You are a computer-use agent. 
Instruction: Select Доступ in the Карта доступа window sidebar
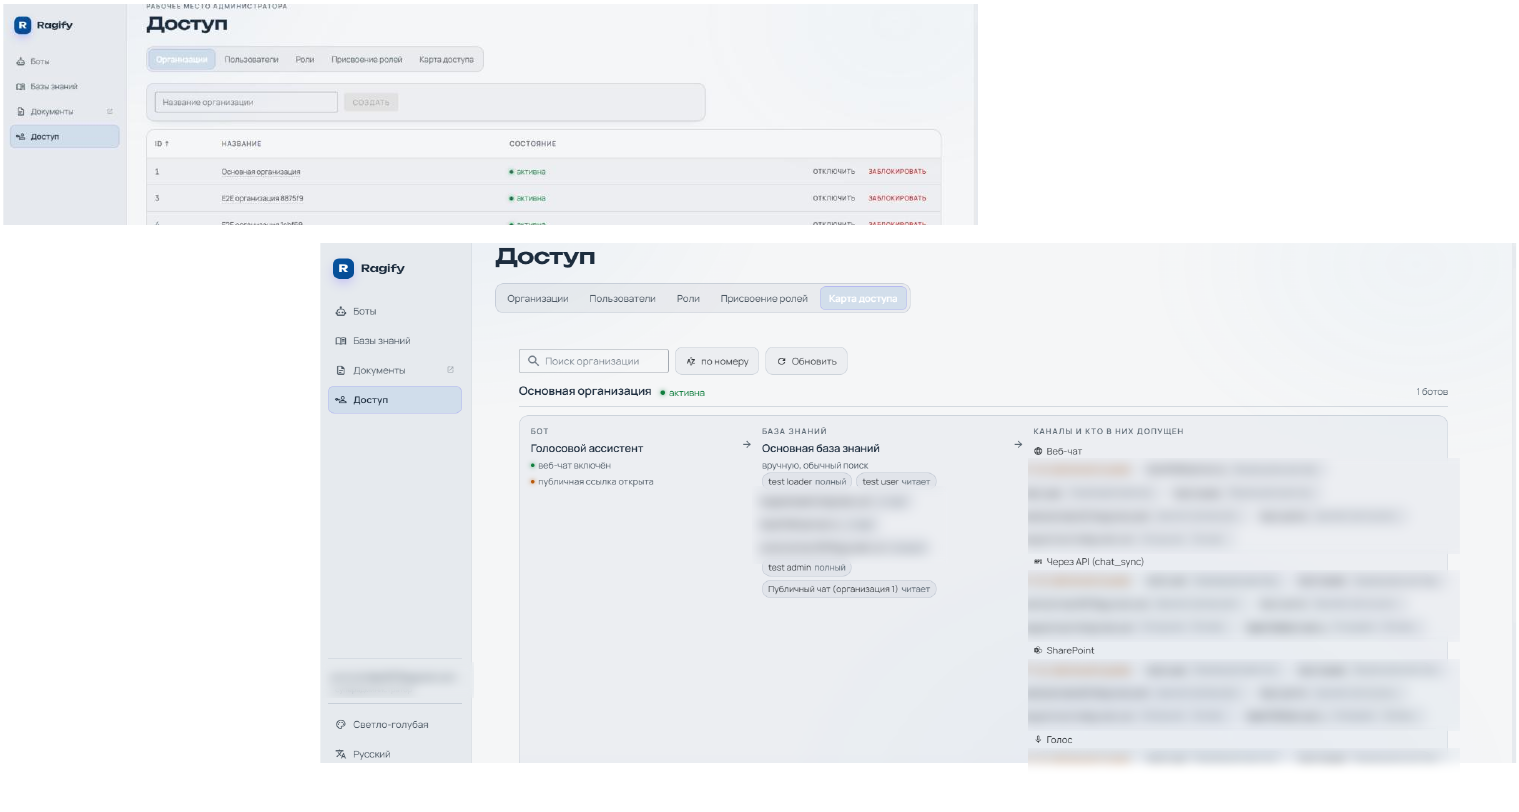[395, 400]
